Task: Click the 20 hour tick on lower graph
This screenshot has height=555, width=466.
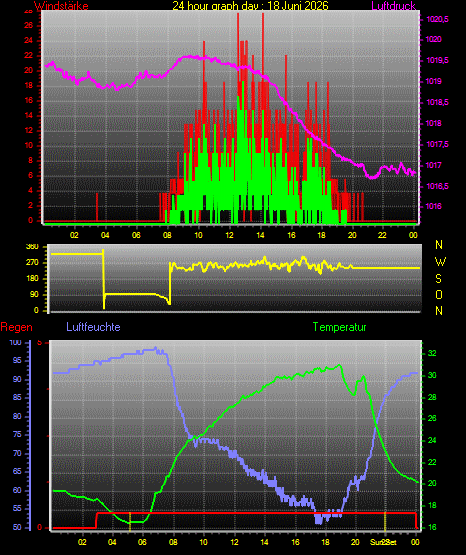Action: click(x=355, y=542)
